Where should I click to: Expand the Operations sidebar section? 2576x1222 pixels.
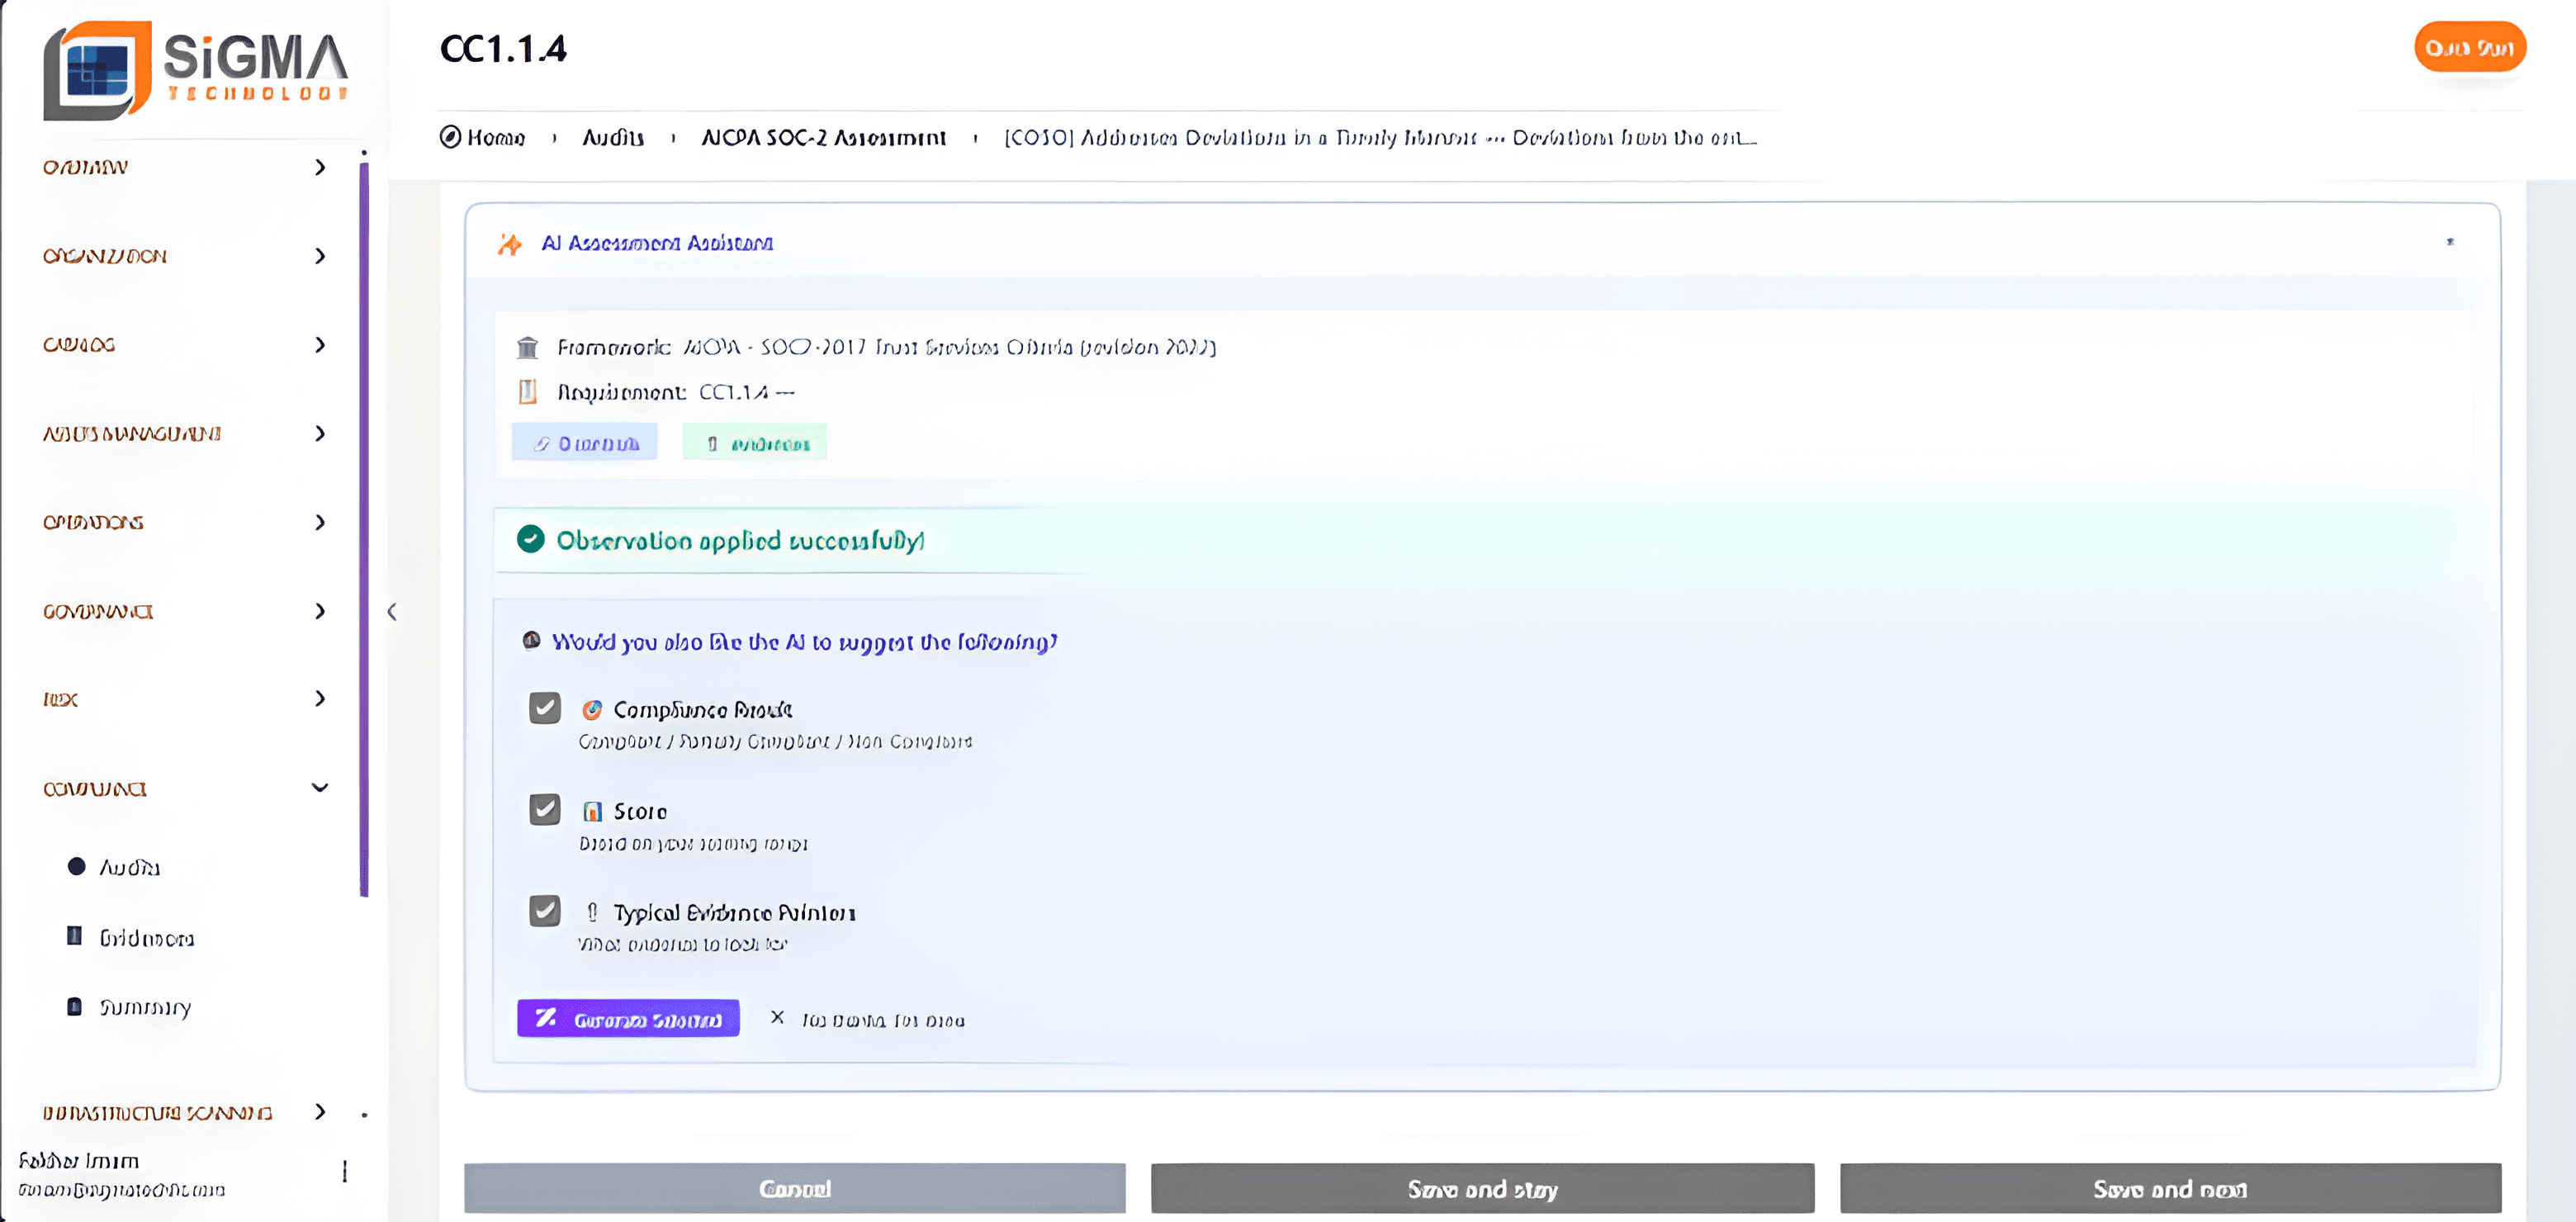coord(320,522)
